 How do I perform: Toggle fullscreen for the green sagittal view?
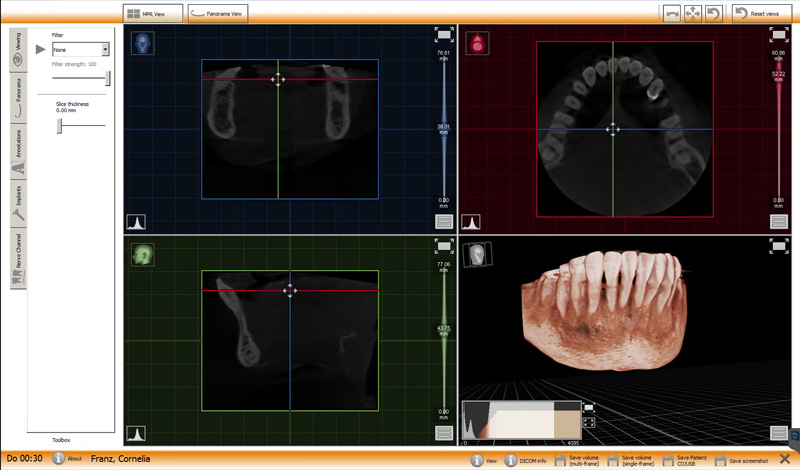(x=444, y=245)
